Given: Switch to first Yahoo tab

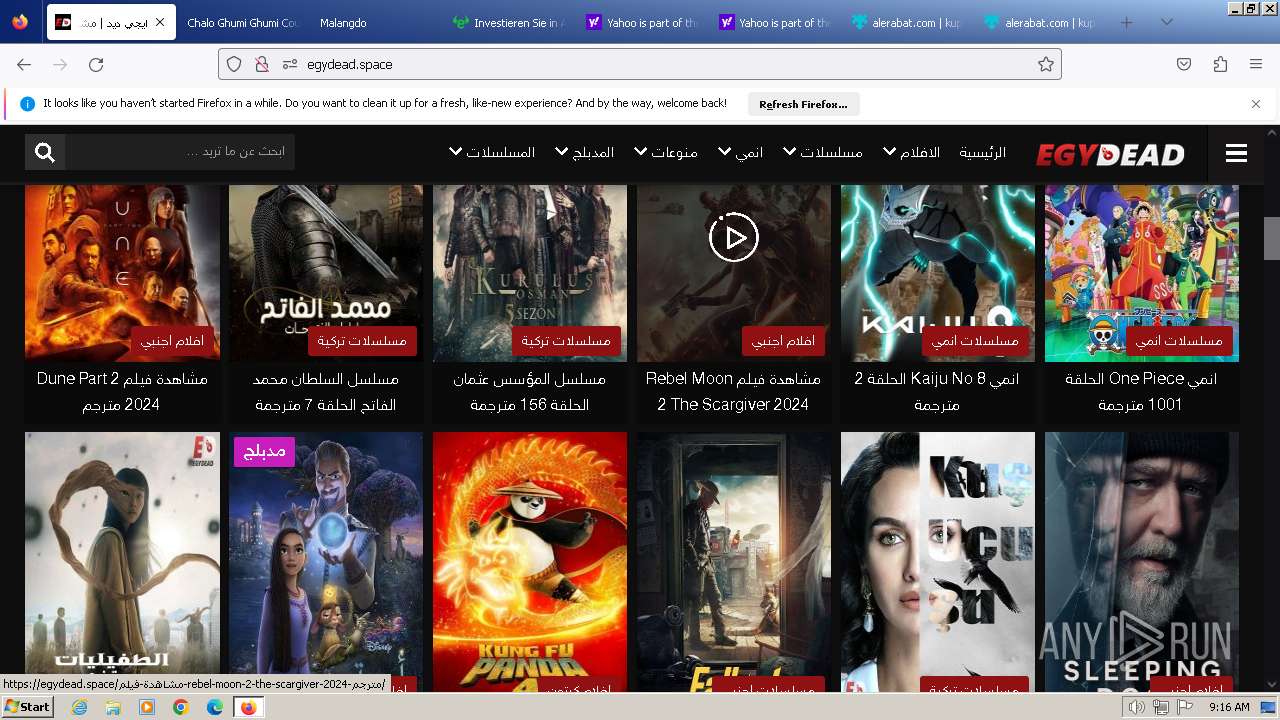Looking at the screenshot, I should 641,22.
